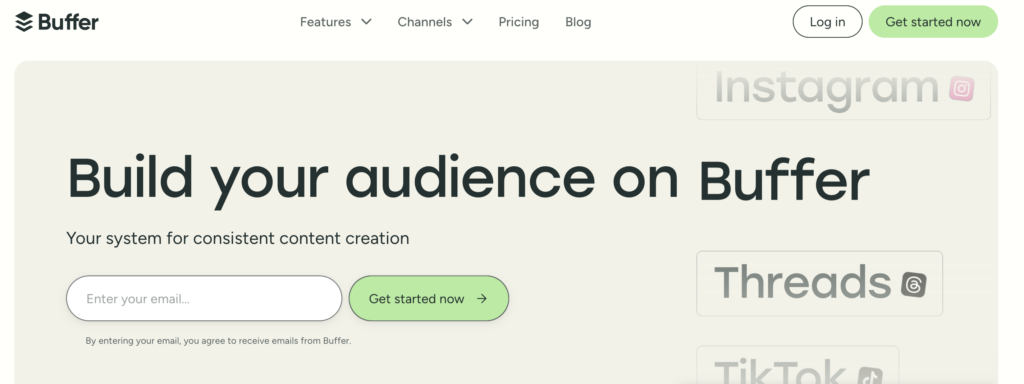Click the large Buffer word in heading
Screen dimensions: 1024x384
point(784,179)
